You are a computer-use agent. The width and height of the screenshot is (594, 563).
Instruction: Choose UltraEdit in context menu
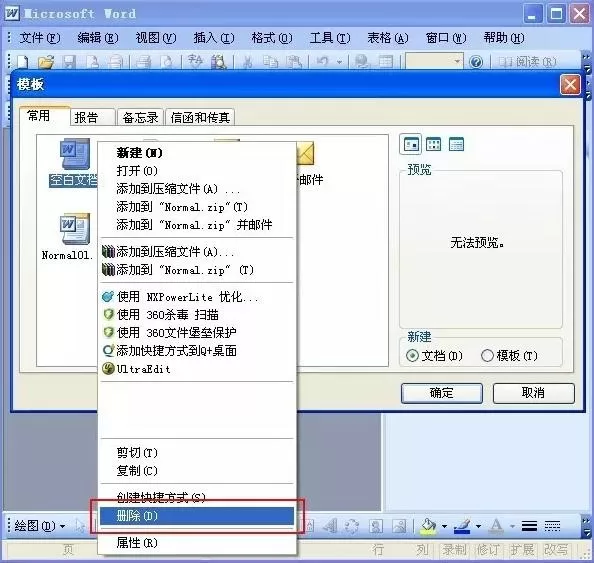pyautogui.click(x=197, y=369)
